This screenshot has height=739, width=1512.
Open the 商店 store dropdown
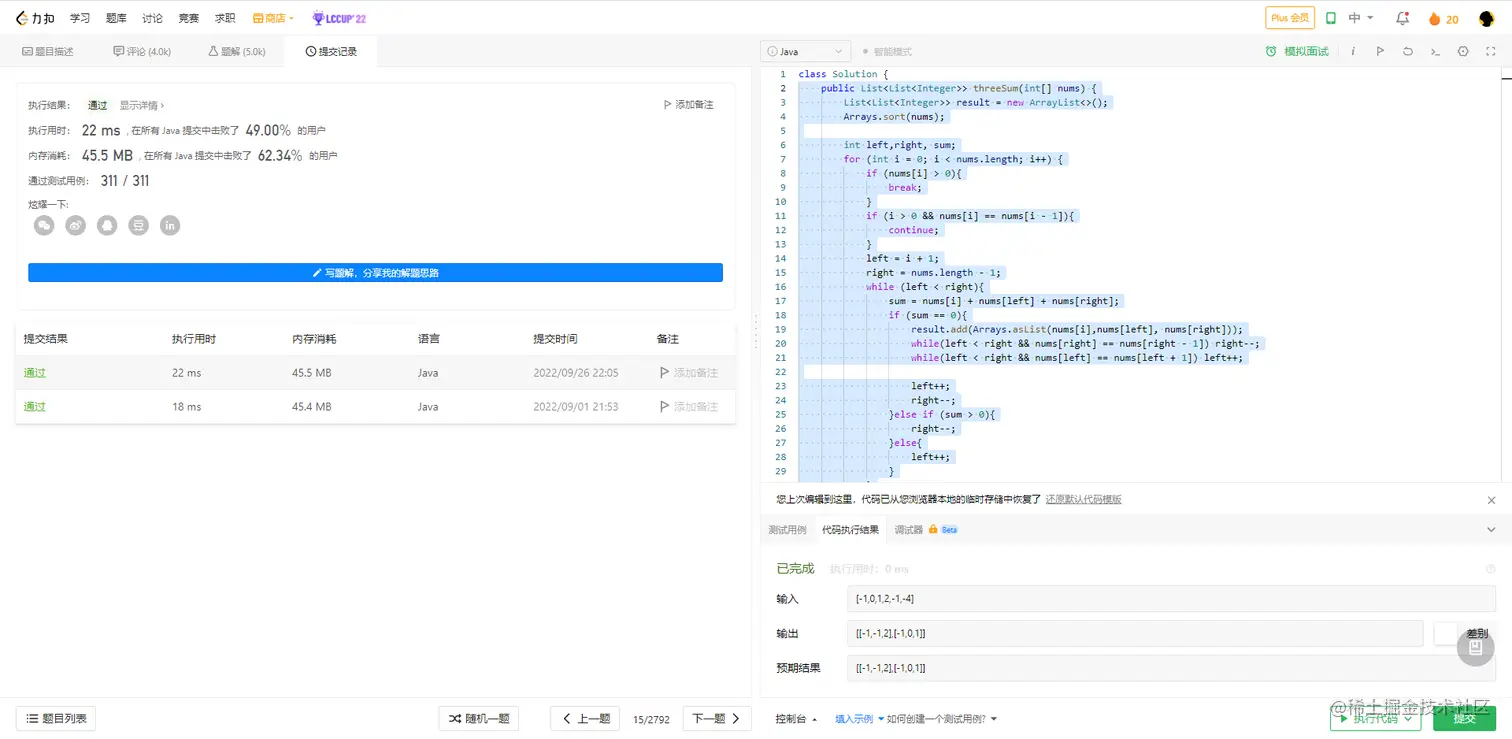(273, 18)
